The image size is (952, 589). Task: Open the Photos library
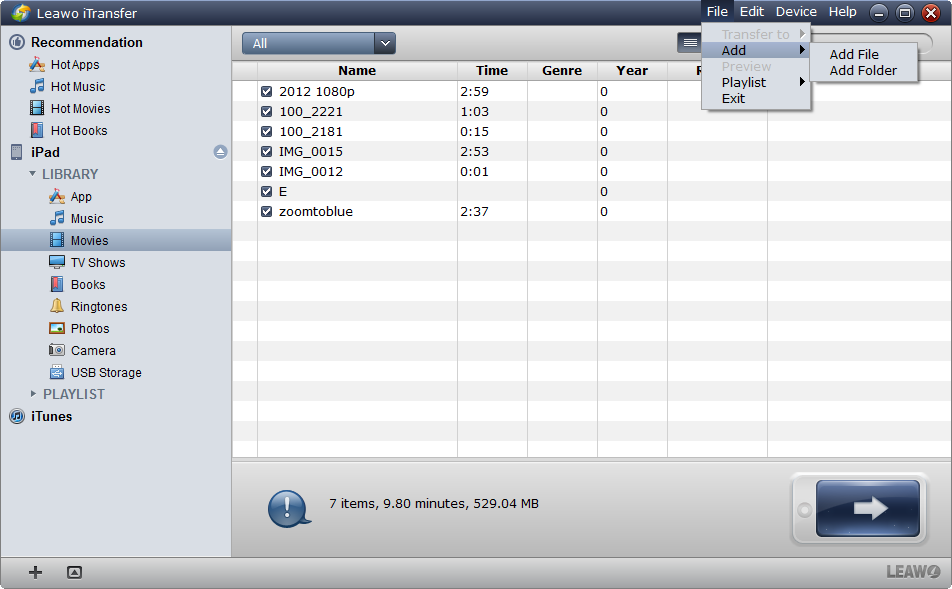pos(89,329)
